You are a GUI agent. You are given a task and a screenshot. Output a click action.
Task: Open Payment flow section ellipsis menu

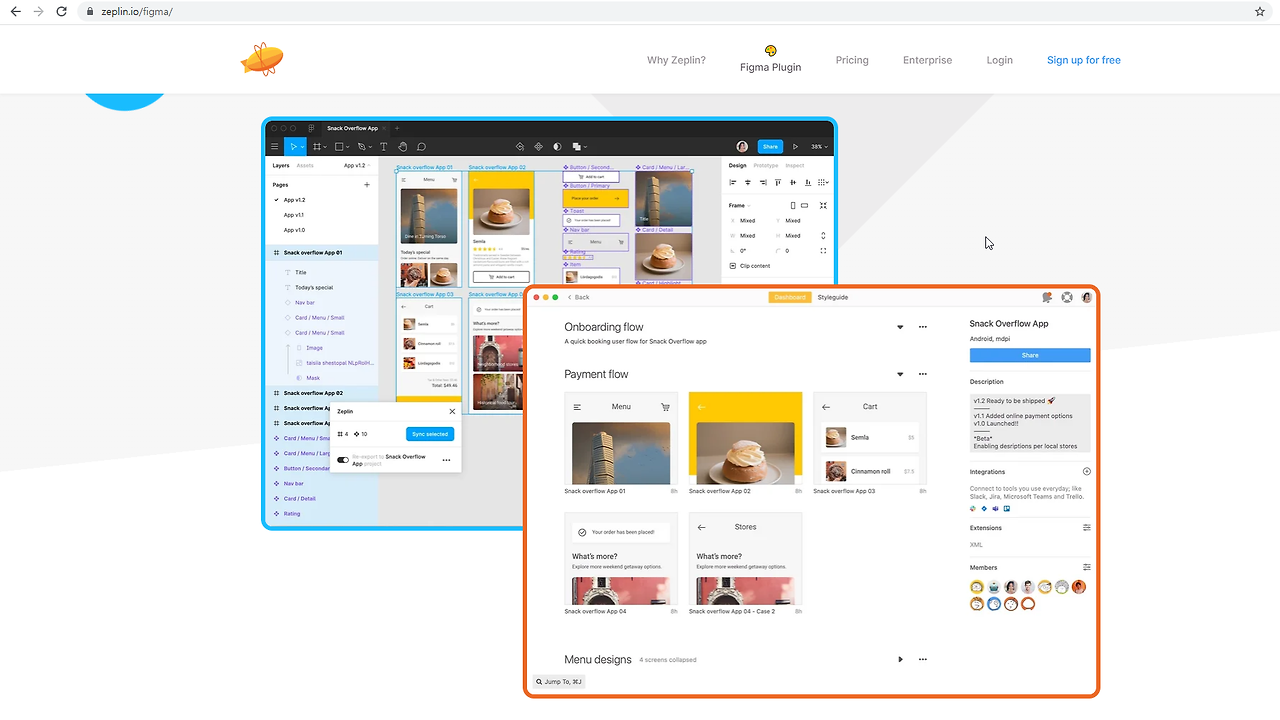coord(922,374)
